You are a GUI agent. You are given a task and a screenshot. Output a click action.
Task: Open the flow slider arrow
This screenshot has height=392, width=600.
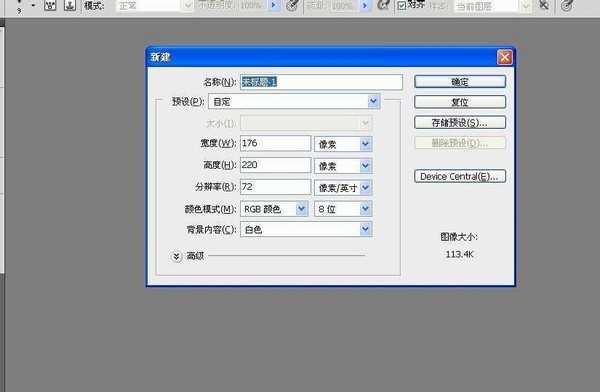365,5
